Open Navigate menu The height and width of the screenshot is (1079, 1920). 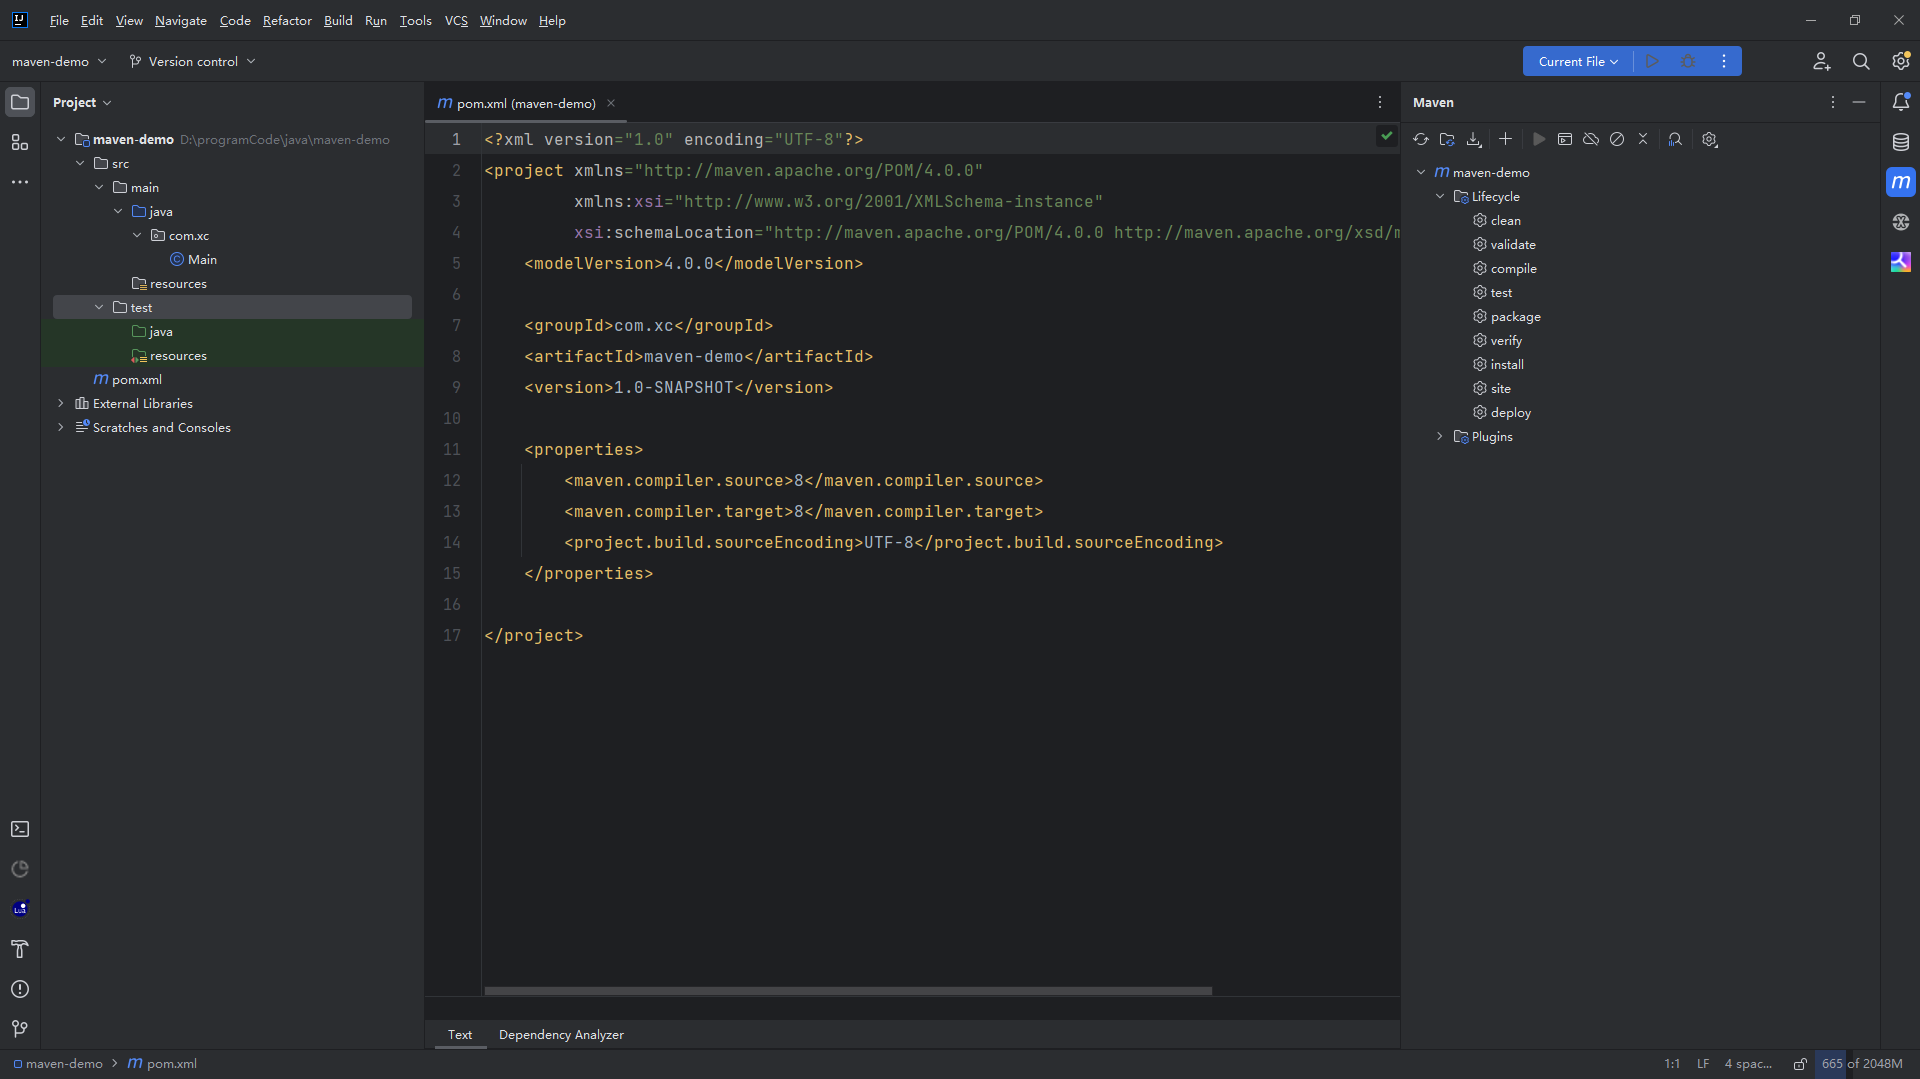[181, 20]
